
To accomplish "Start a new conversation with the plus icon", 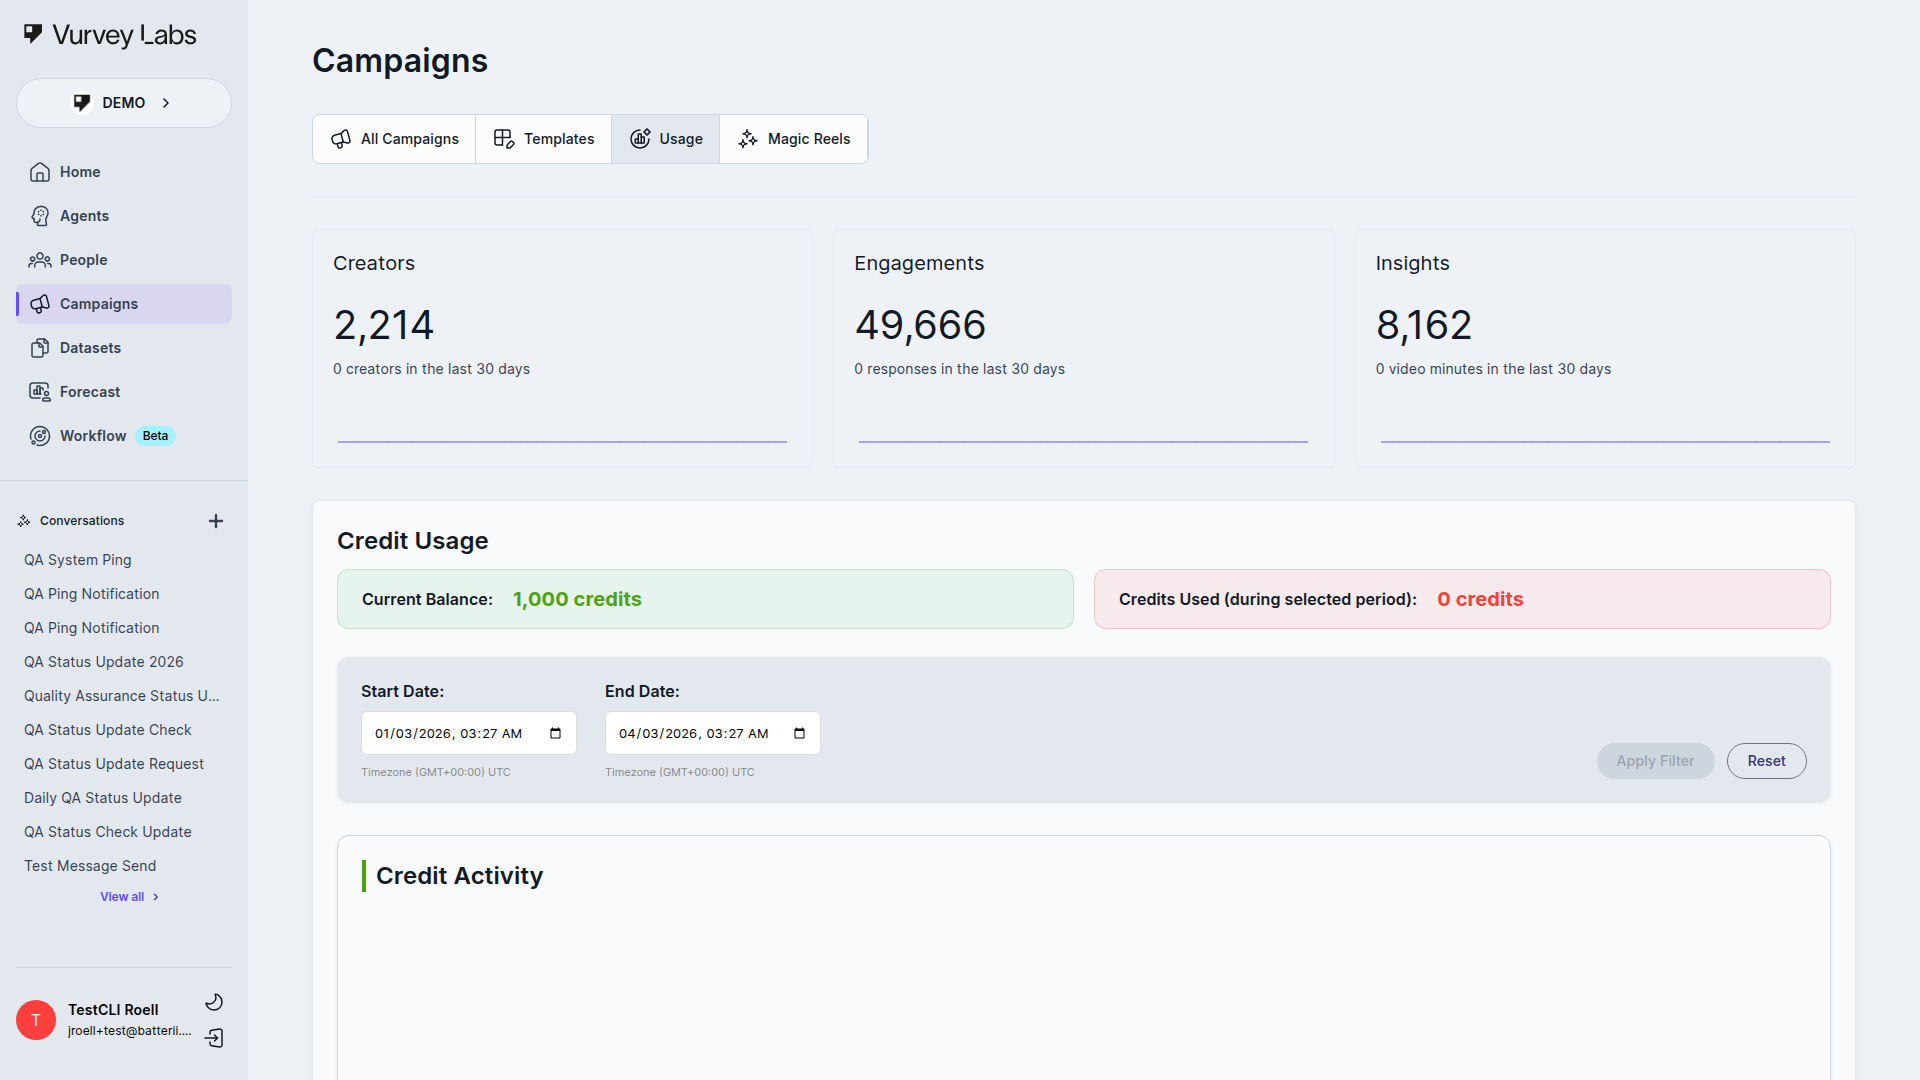I will (x=216, y=520).
